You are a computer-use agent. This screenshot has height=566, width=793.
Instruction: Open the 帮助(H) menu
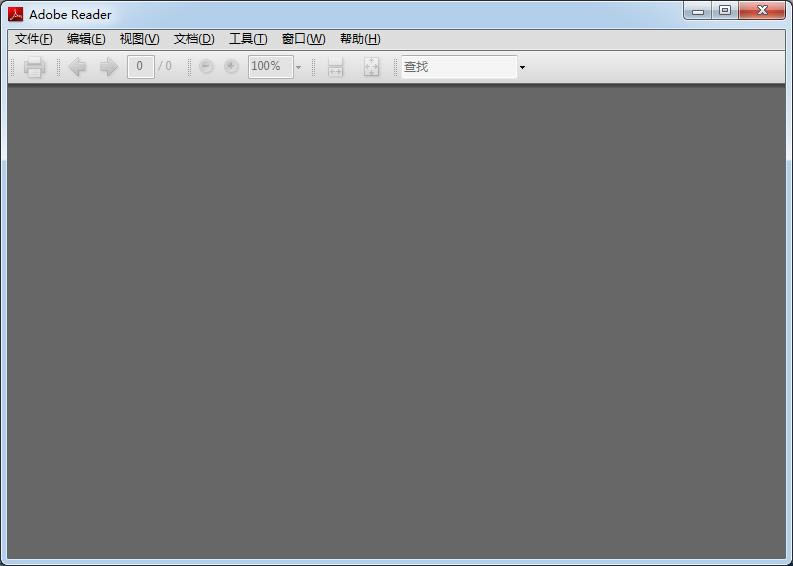[360, 39]
